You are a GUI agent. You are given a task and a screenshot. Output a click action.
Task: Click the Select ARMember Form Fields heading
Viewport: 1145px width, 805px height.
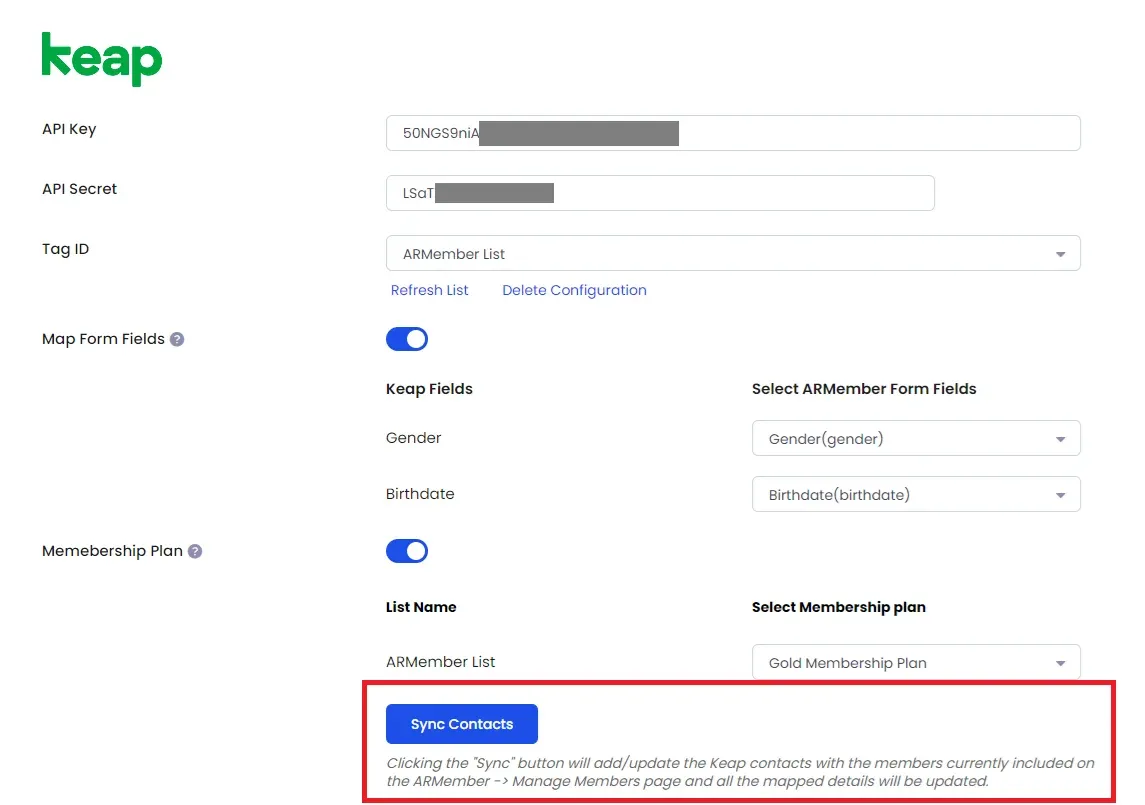pyautogui.click(x=864, y=389)
